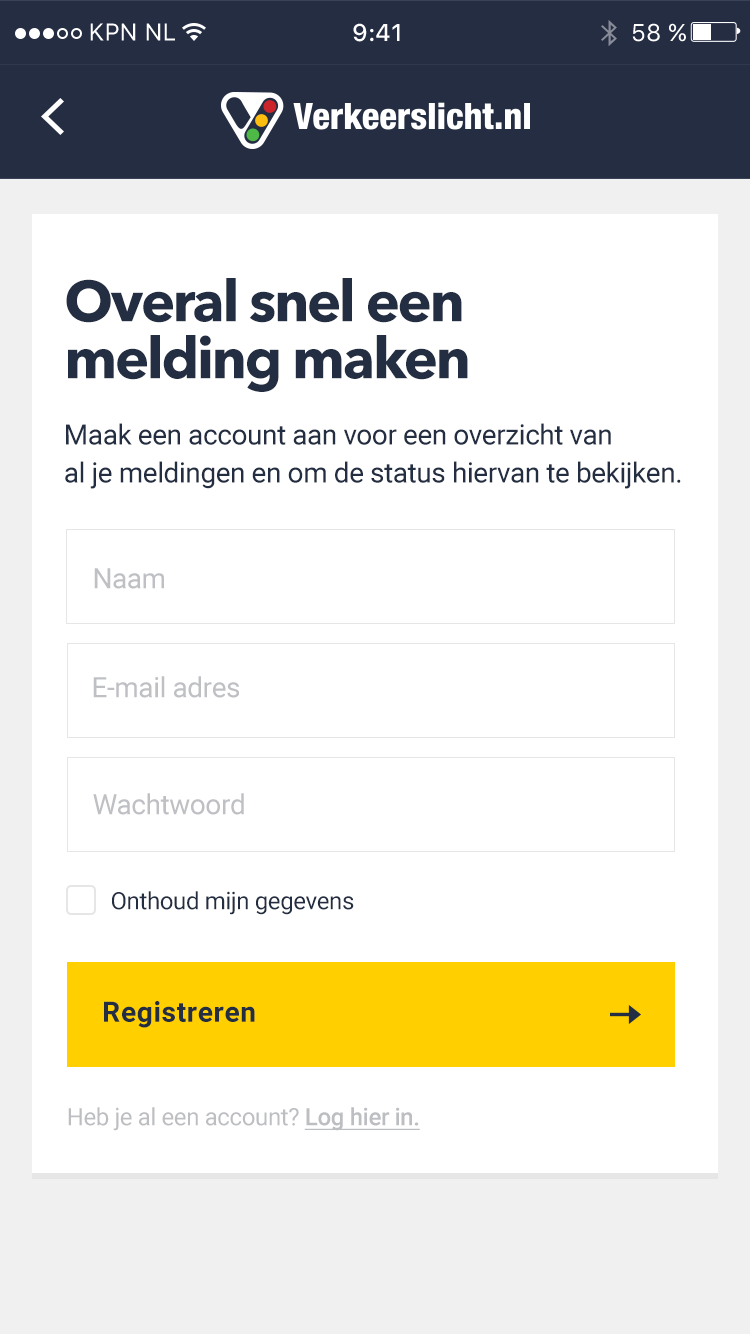Viewport: 750px width, 1334px height.
Task: Tap the battery indicator icon
Action: click(x=715, y=33)
